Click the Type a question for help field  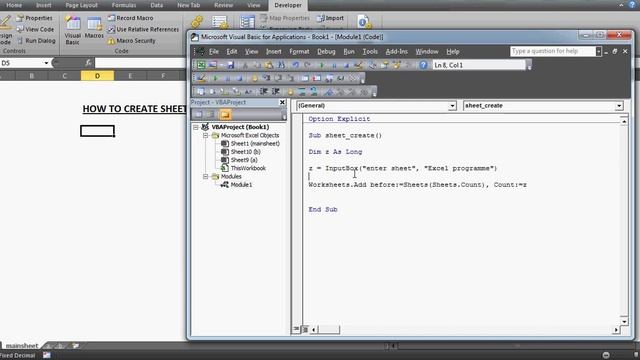click(x=553, y=51)
